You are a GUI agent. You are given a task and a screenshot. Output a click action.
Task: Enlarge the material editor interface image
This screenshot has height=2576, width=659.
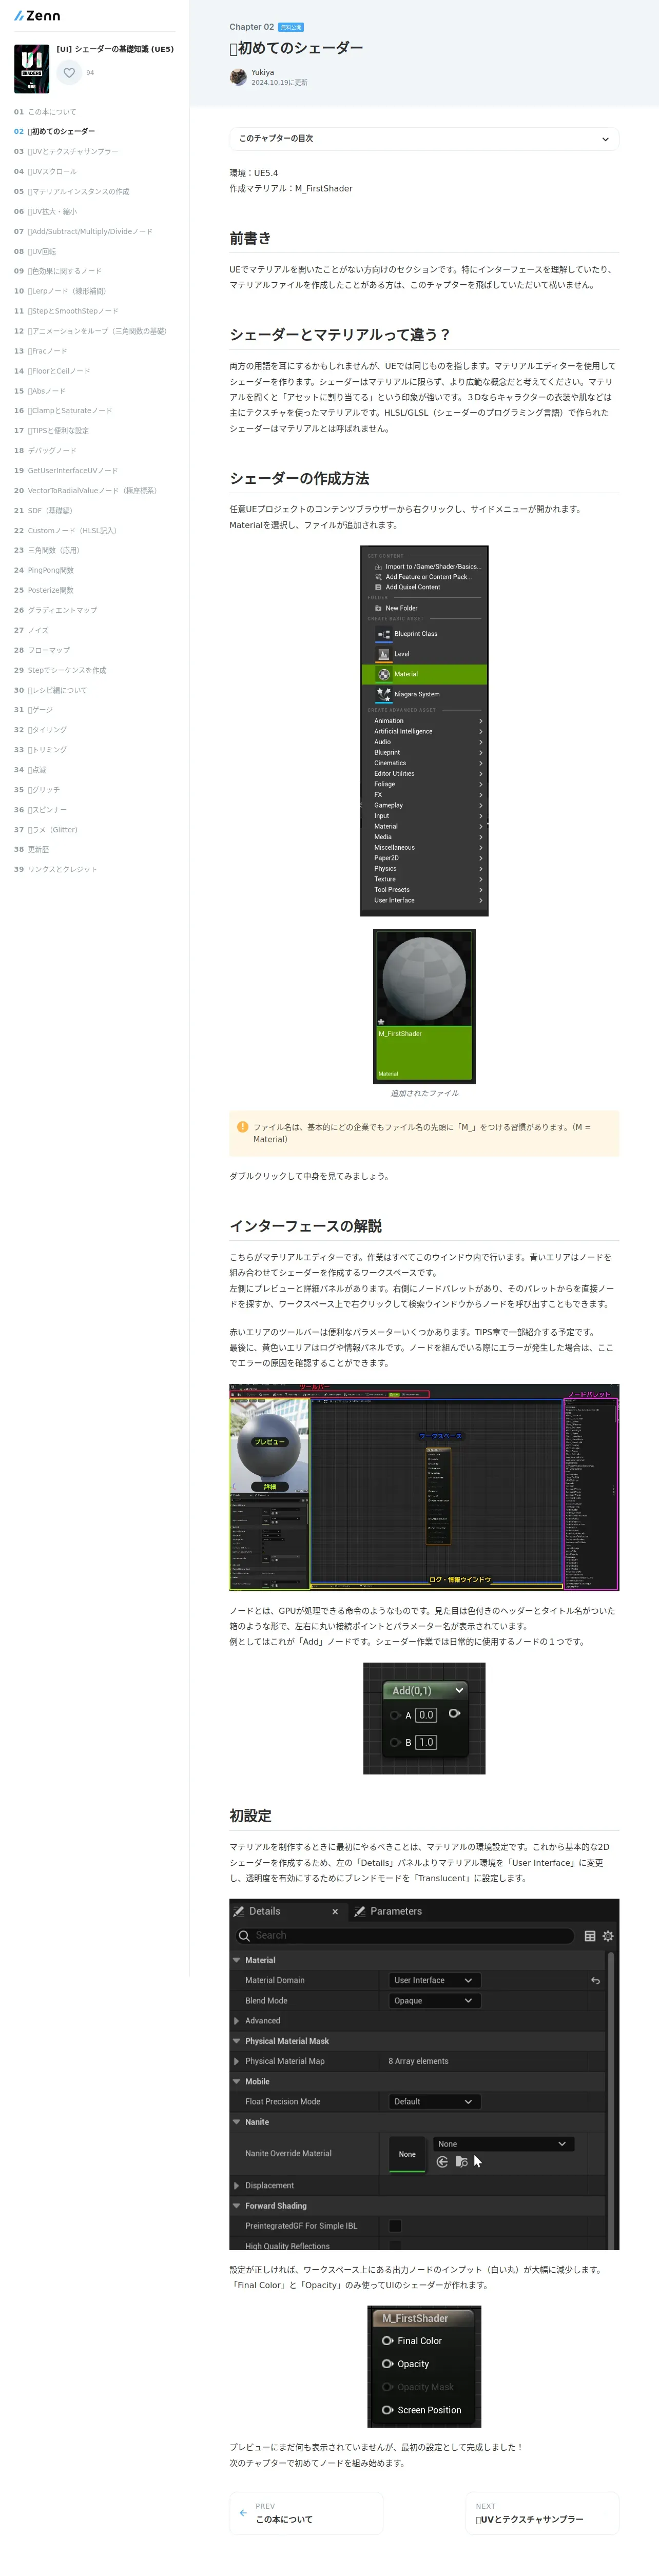tap(424, 1487)
